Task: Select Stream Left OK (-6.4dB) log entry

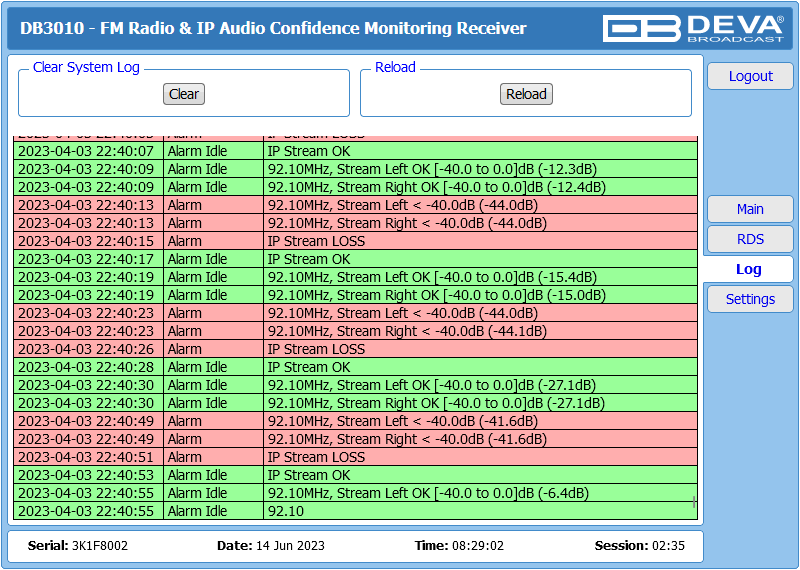Action: pos(355,493)
